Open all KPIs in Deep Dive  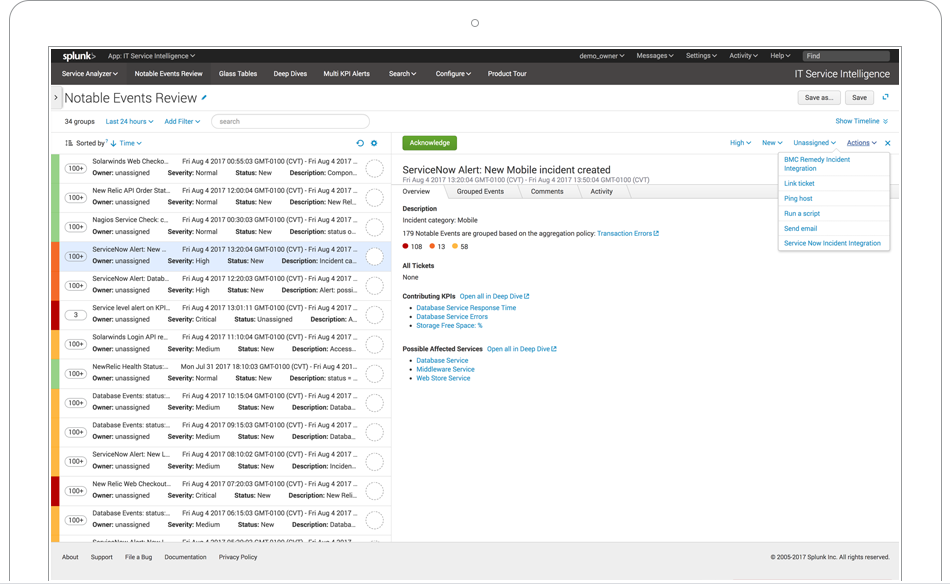tap(494, 296)
